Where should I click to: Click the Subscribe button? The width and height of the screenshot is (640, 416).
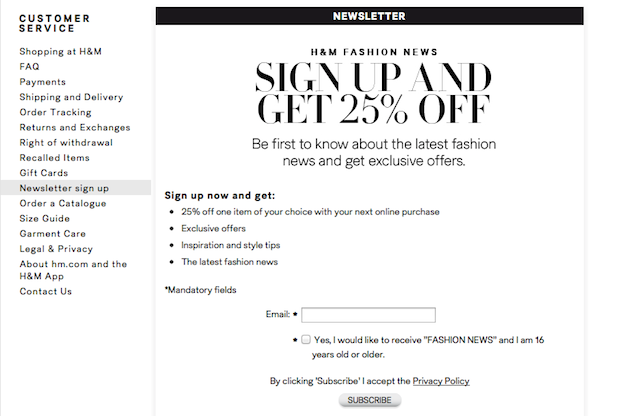369,400
